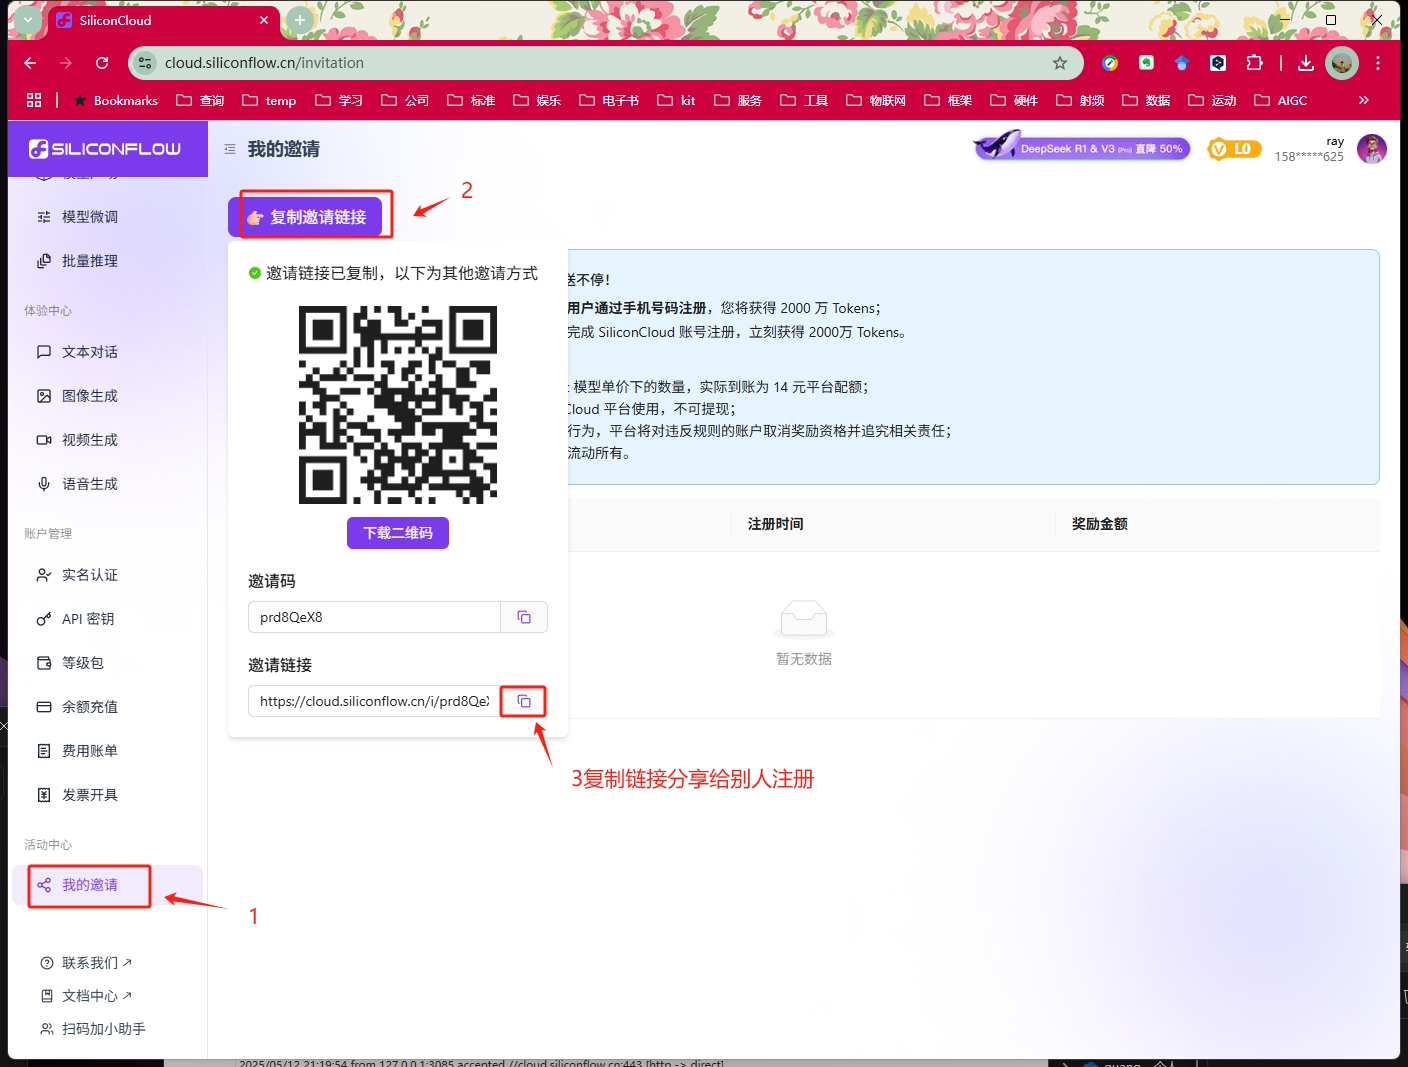Image resolution: width=1408 pixels, height=1067 pixels.
Task: Open new browser tab with plus
Action: click(x=299, y=20)
